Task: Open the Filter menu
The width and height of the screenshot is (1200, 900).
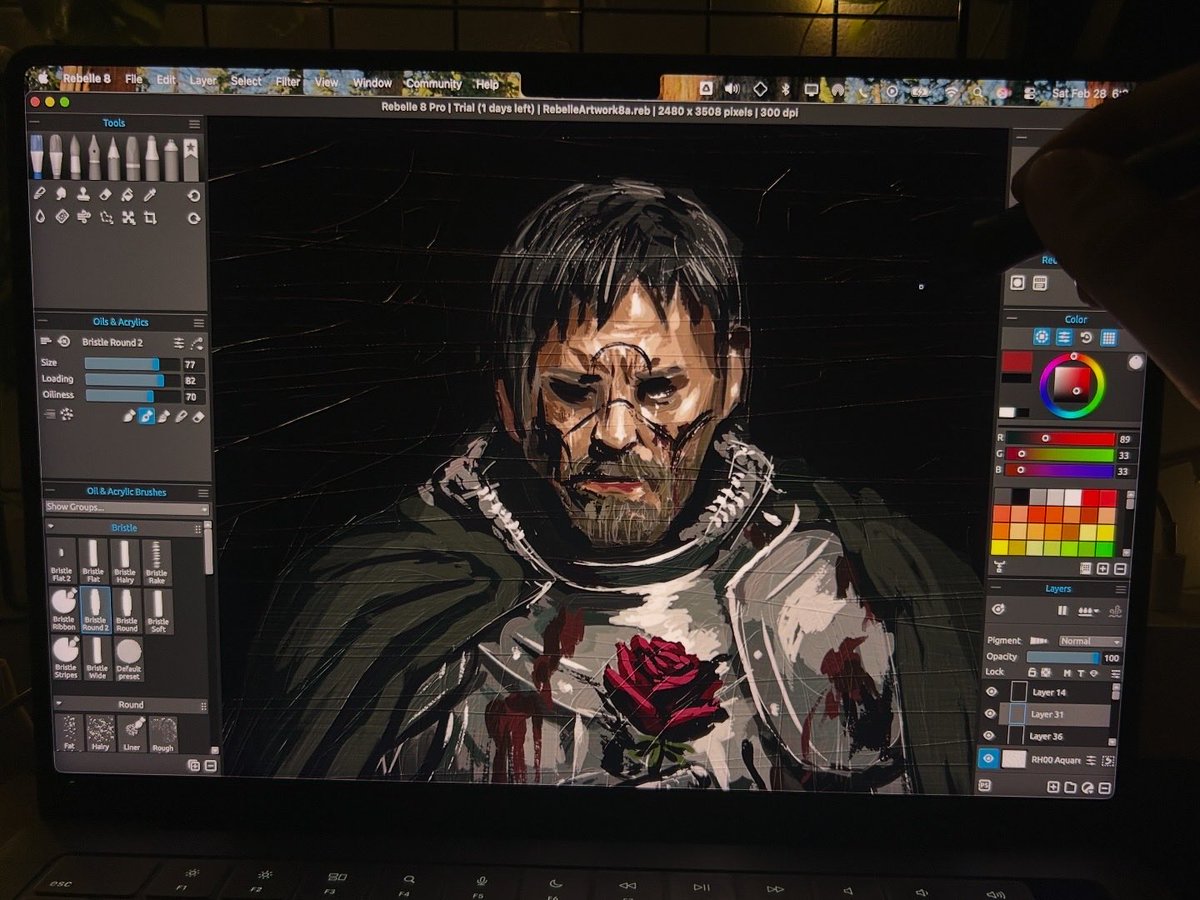Action: [x=288, y=81]
